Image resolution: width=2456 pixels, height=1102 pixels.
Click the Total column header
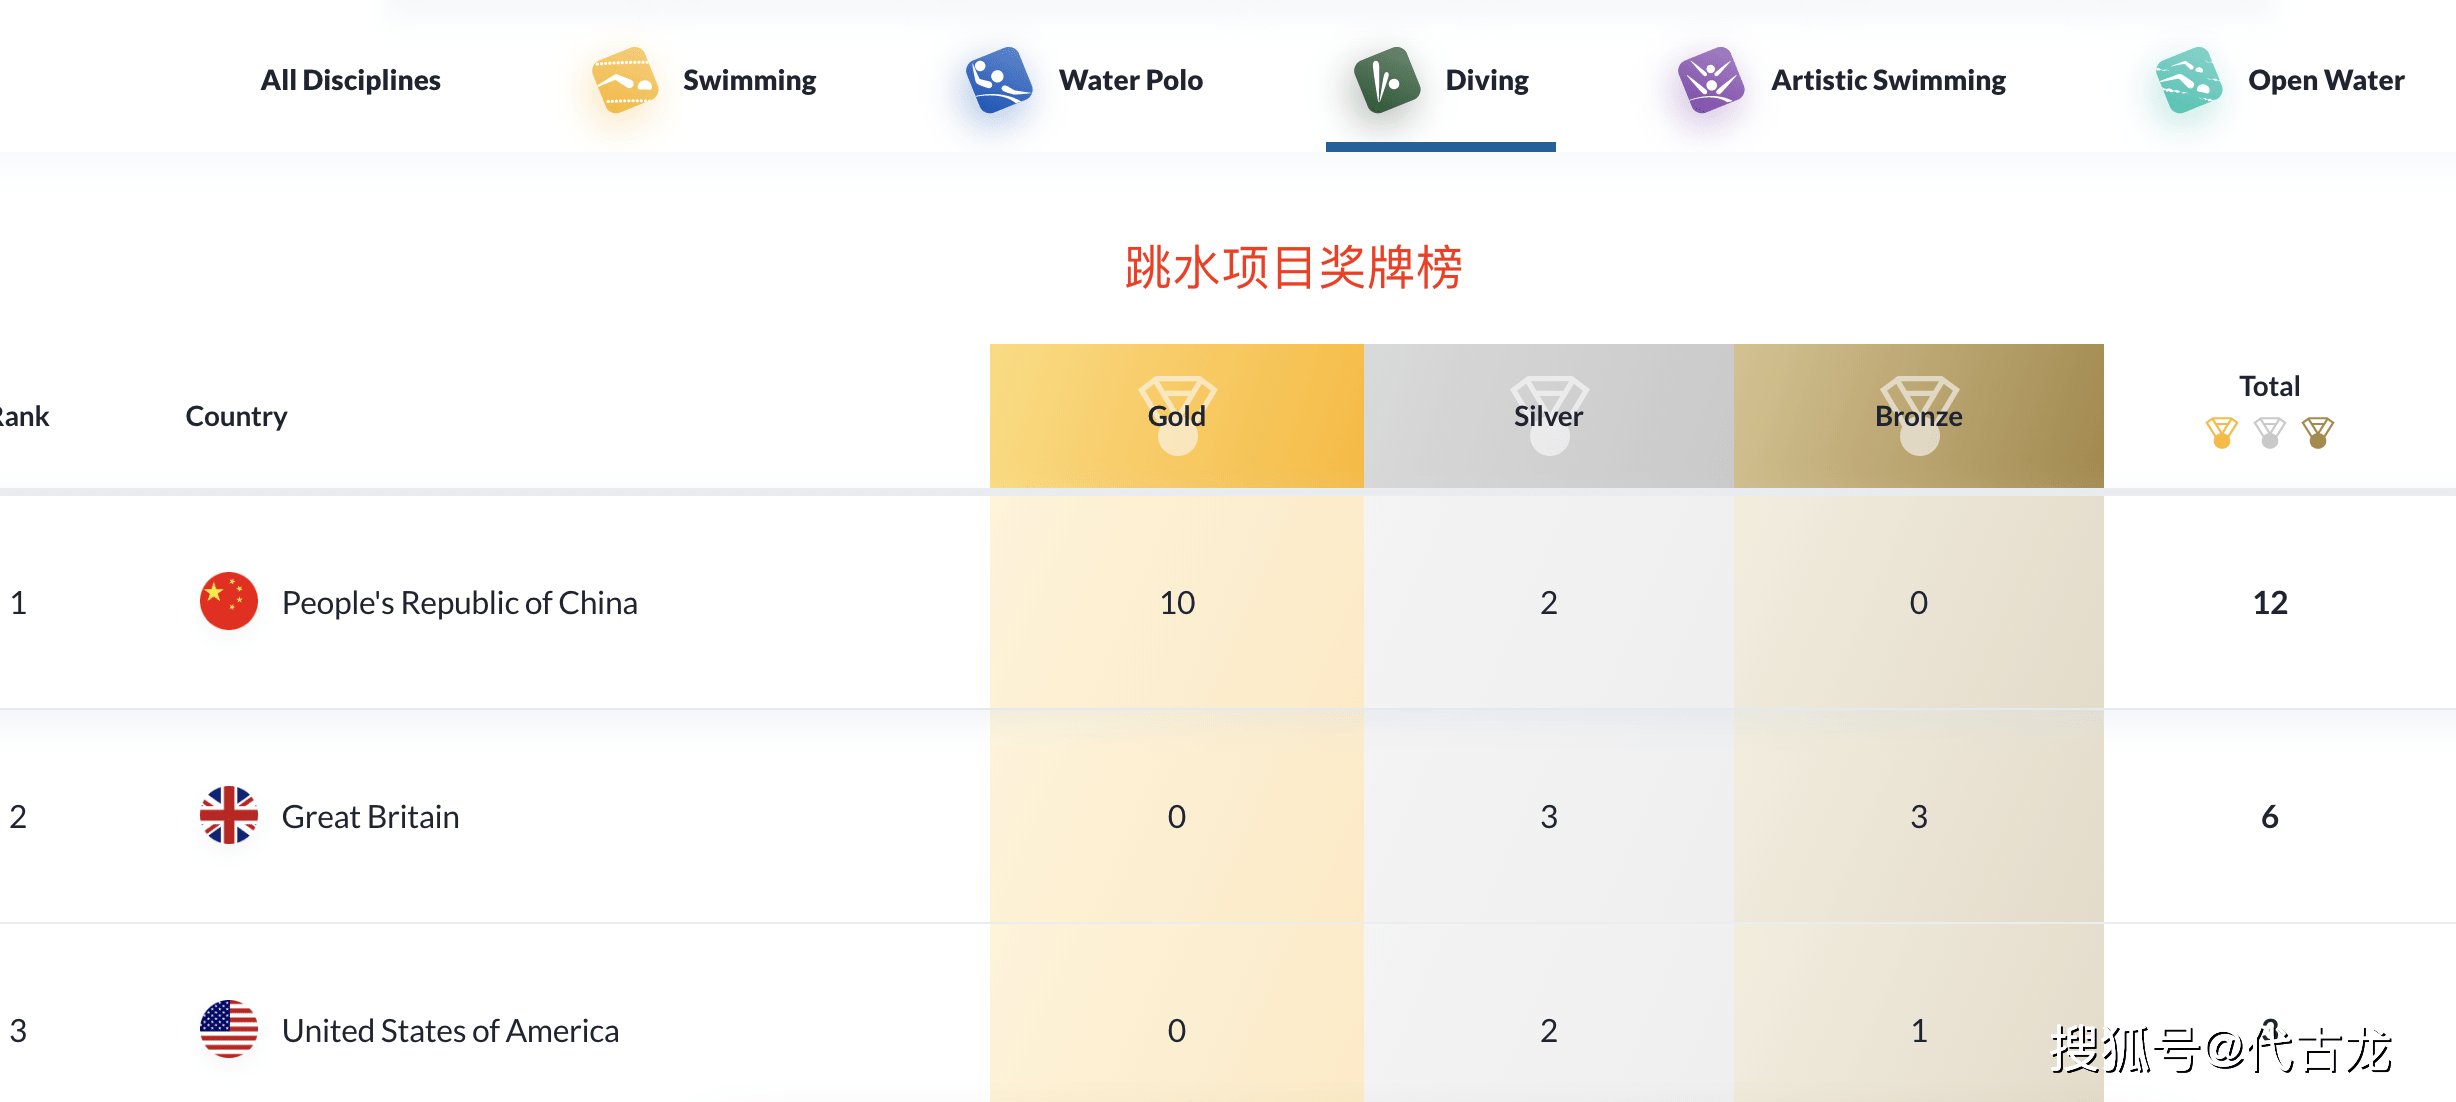(x=2270, y=386)
